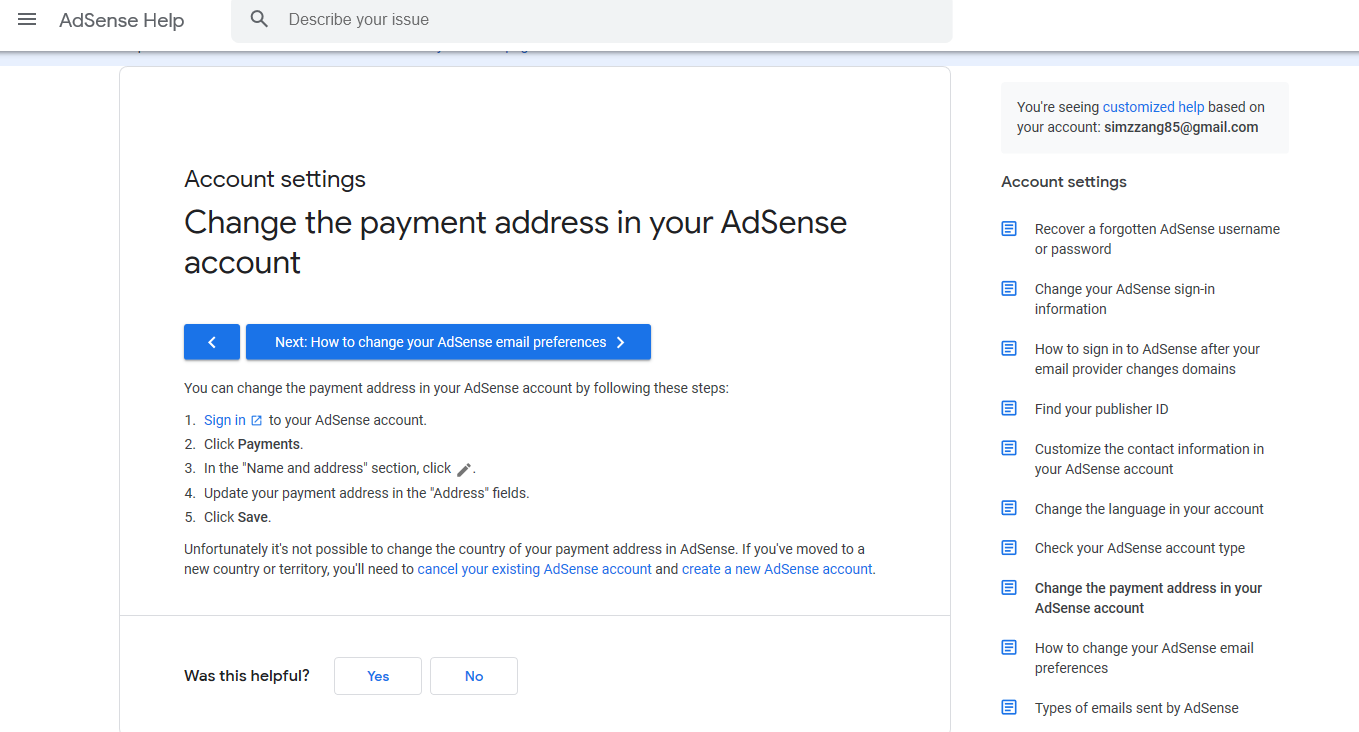Click the Account settings breadcrumb above the title
The width and height of the screenshot is (1359, 732).
[x=275, y=179]
